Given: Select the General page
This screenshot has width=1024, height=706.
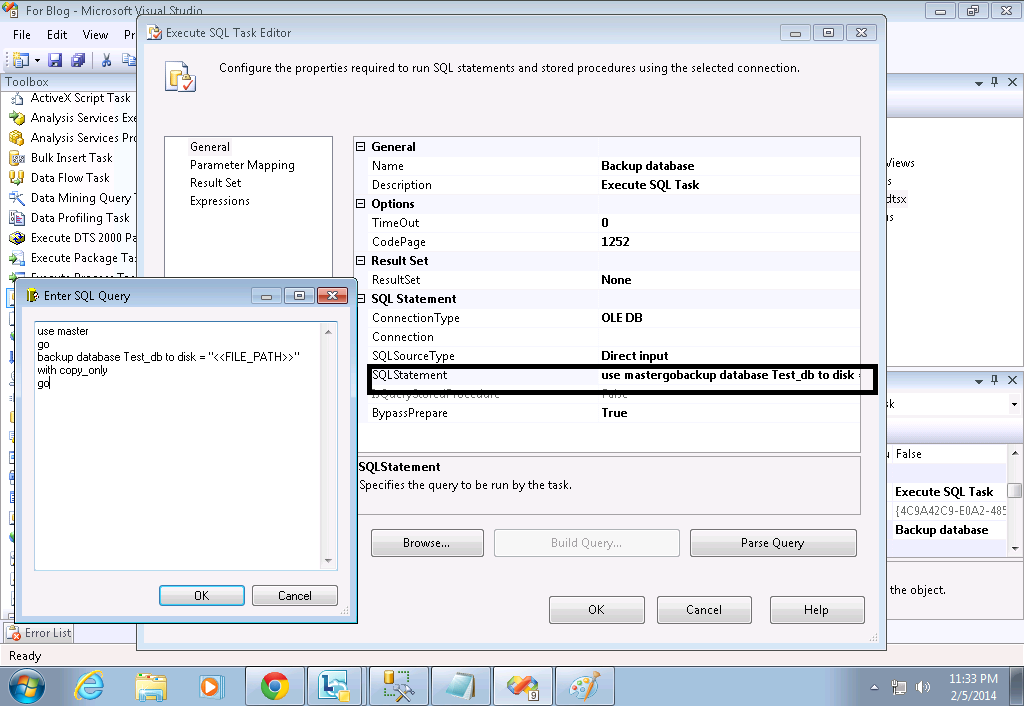Looking at the screenshot, I should click(x=210, y=147).
